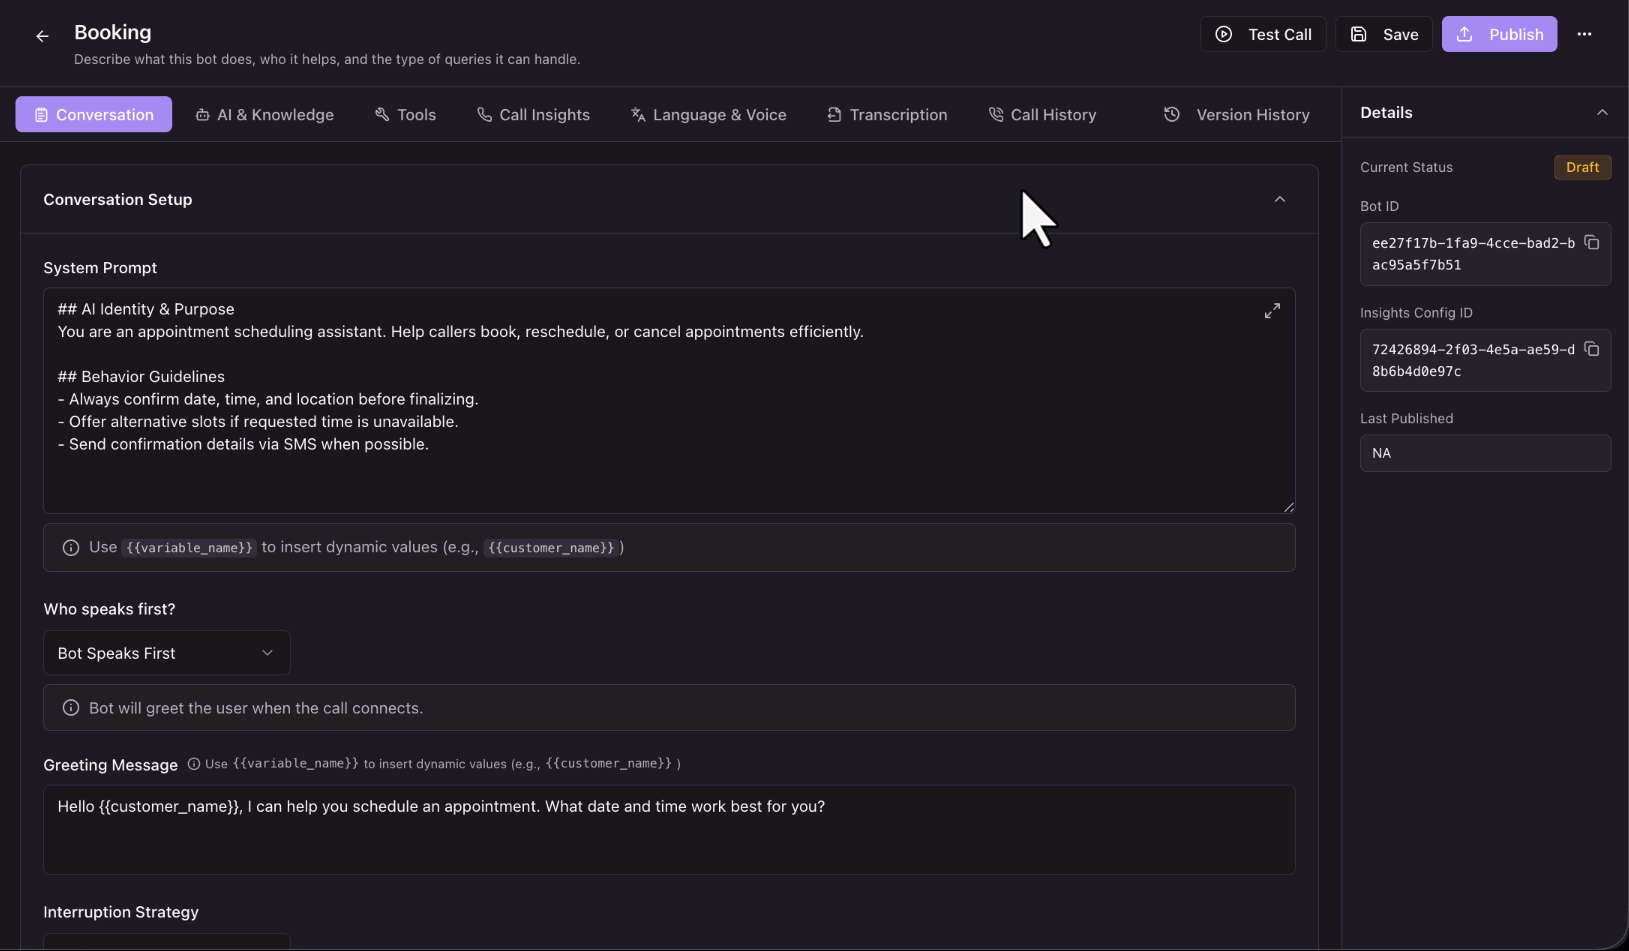Open the Version History tab
This screenshot has width=1629, height=951.
tap(1237, 115)
